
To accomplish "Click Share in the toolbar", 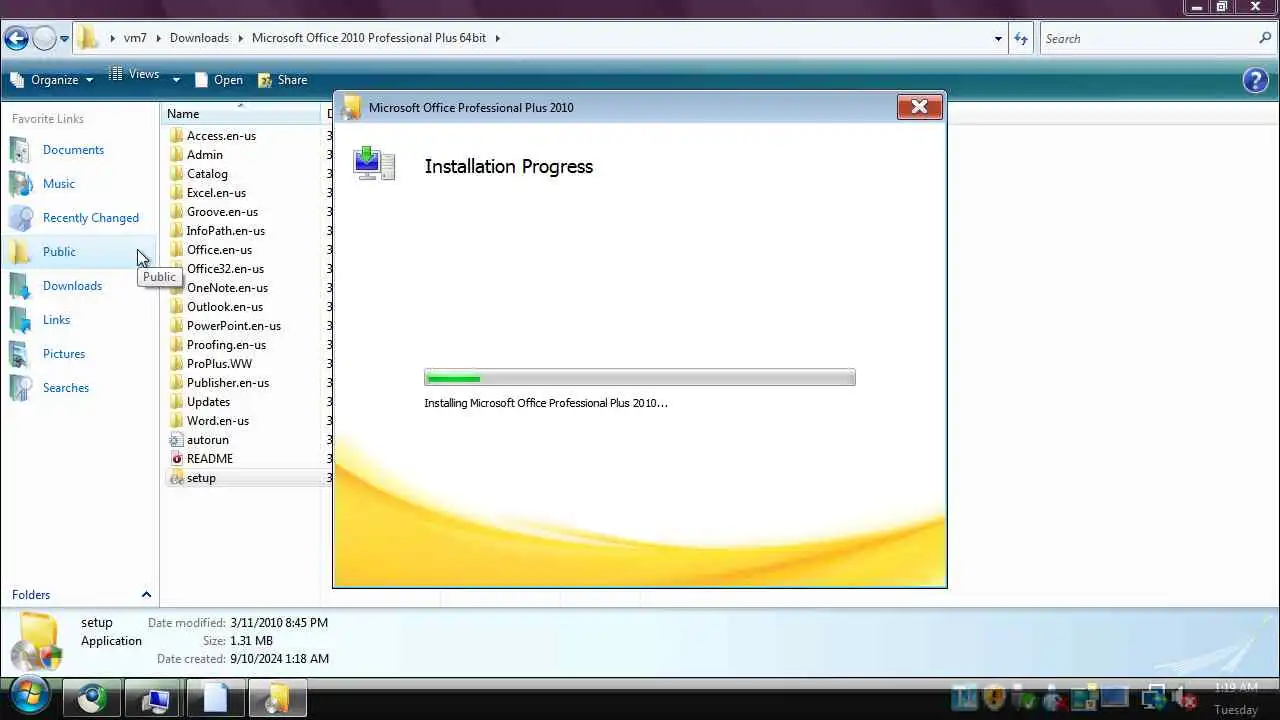I will [x=283, y=80].
